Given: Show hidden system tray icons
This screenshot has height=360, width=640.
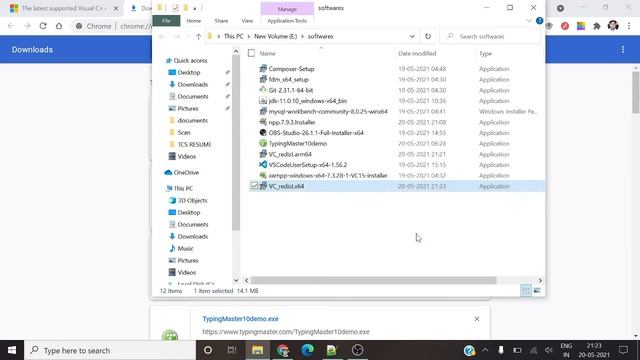Looking at the screenshot, I should (485, 350).
